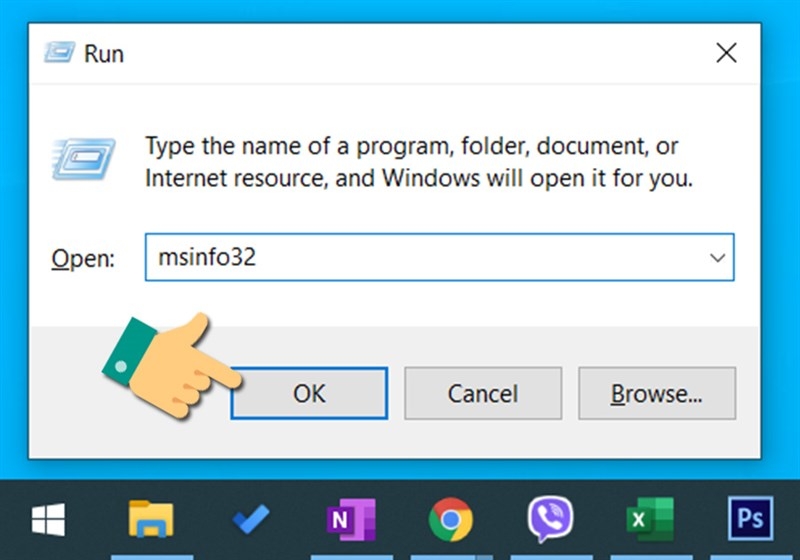Open Photoshop from the taskbar
Viewport: 800px width, 560px height.
click(x=750, y=519)
